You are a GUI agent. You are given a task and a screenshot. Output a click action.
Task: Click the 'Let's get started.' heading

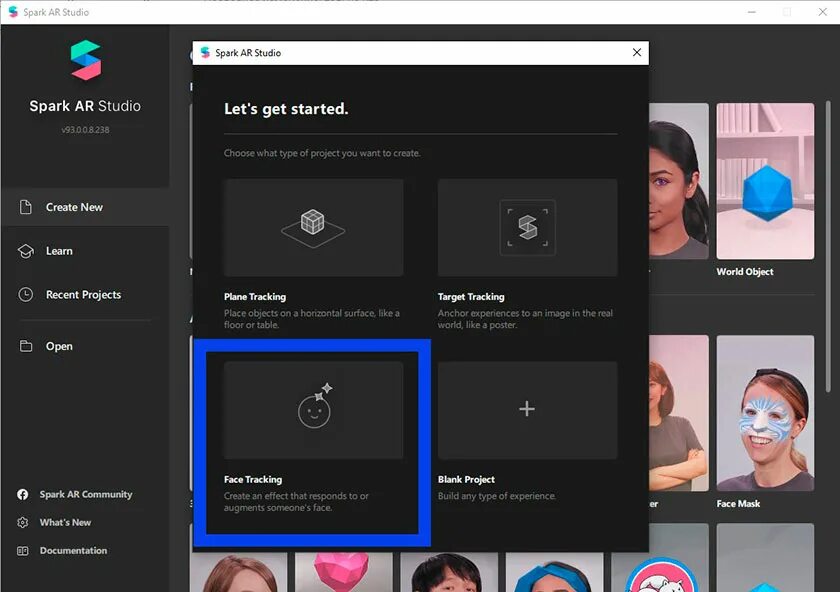[x=286, y=109]
